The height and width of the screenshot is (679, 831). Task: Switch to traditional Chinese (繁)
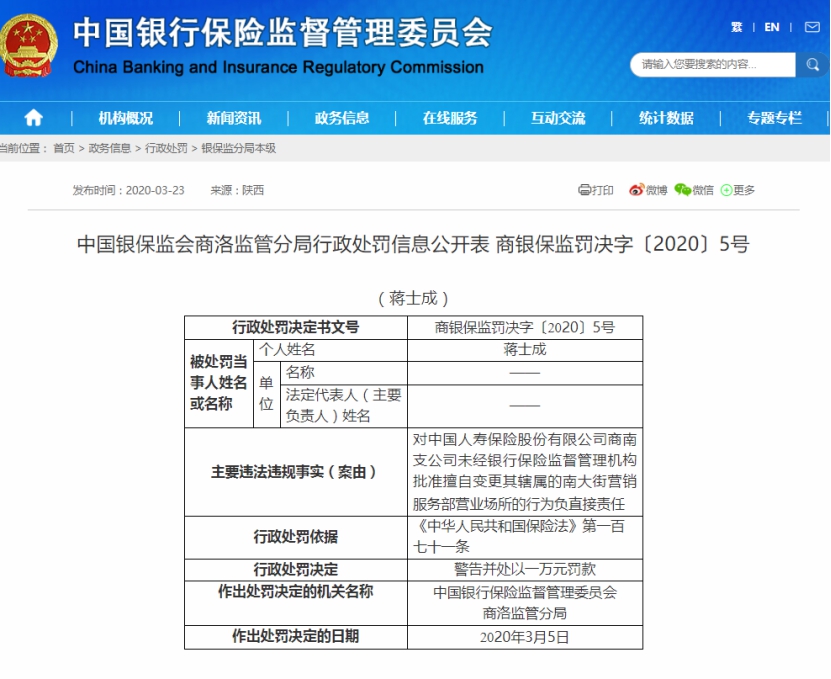pyautogui.click(x=737, y=27)
